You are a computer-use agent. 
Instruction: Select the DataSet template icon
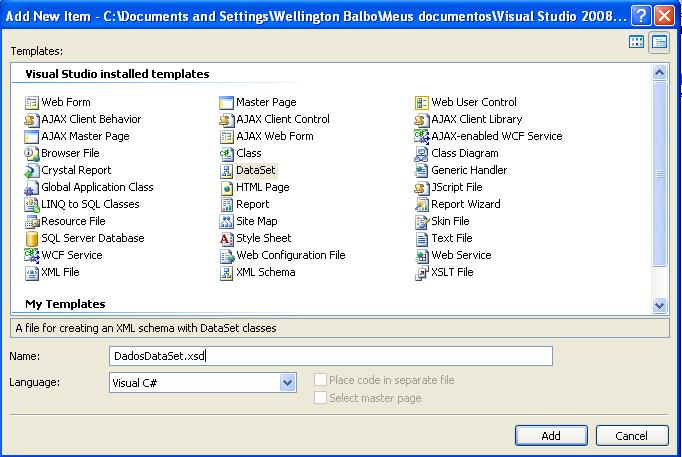tap(227, 170)
